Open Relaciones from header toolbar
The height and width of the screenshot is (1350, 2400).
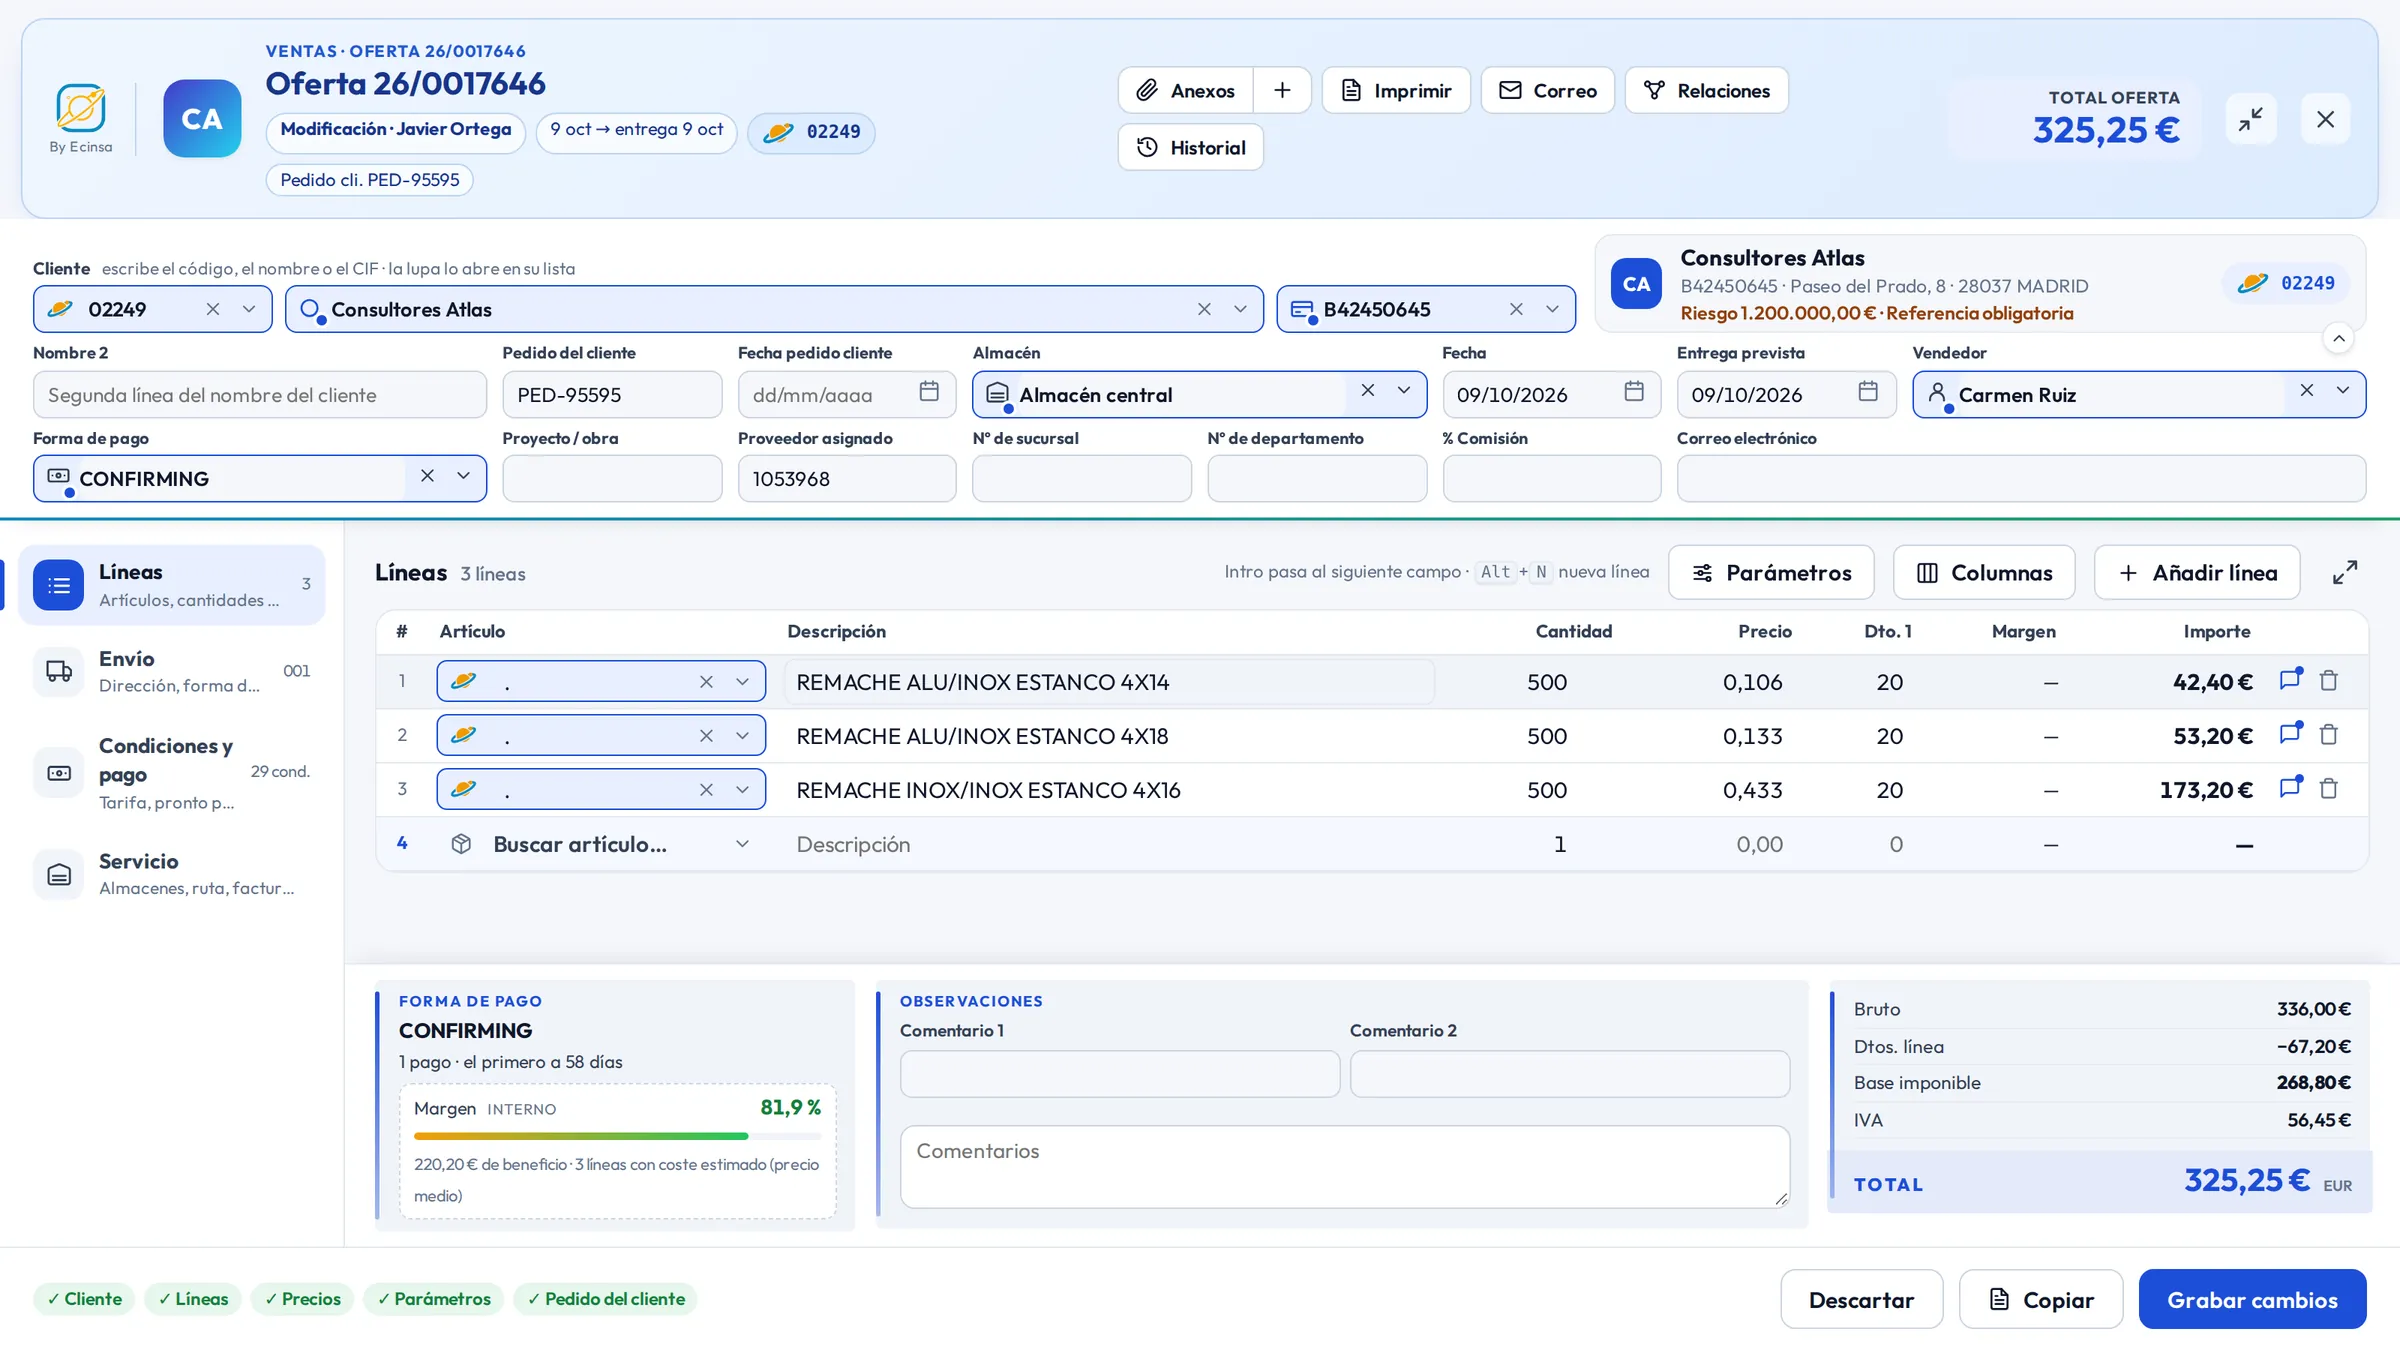tap(1706, 91)
